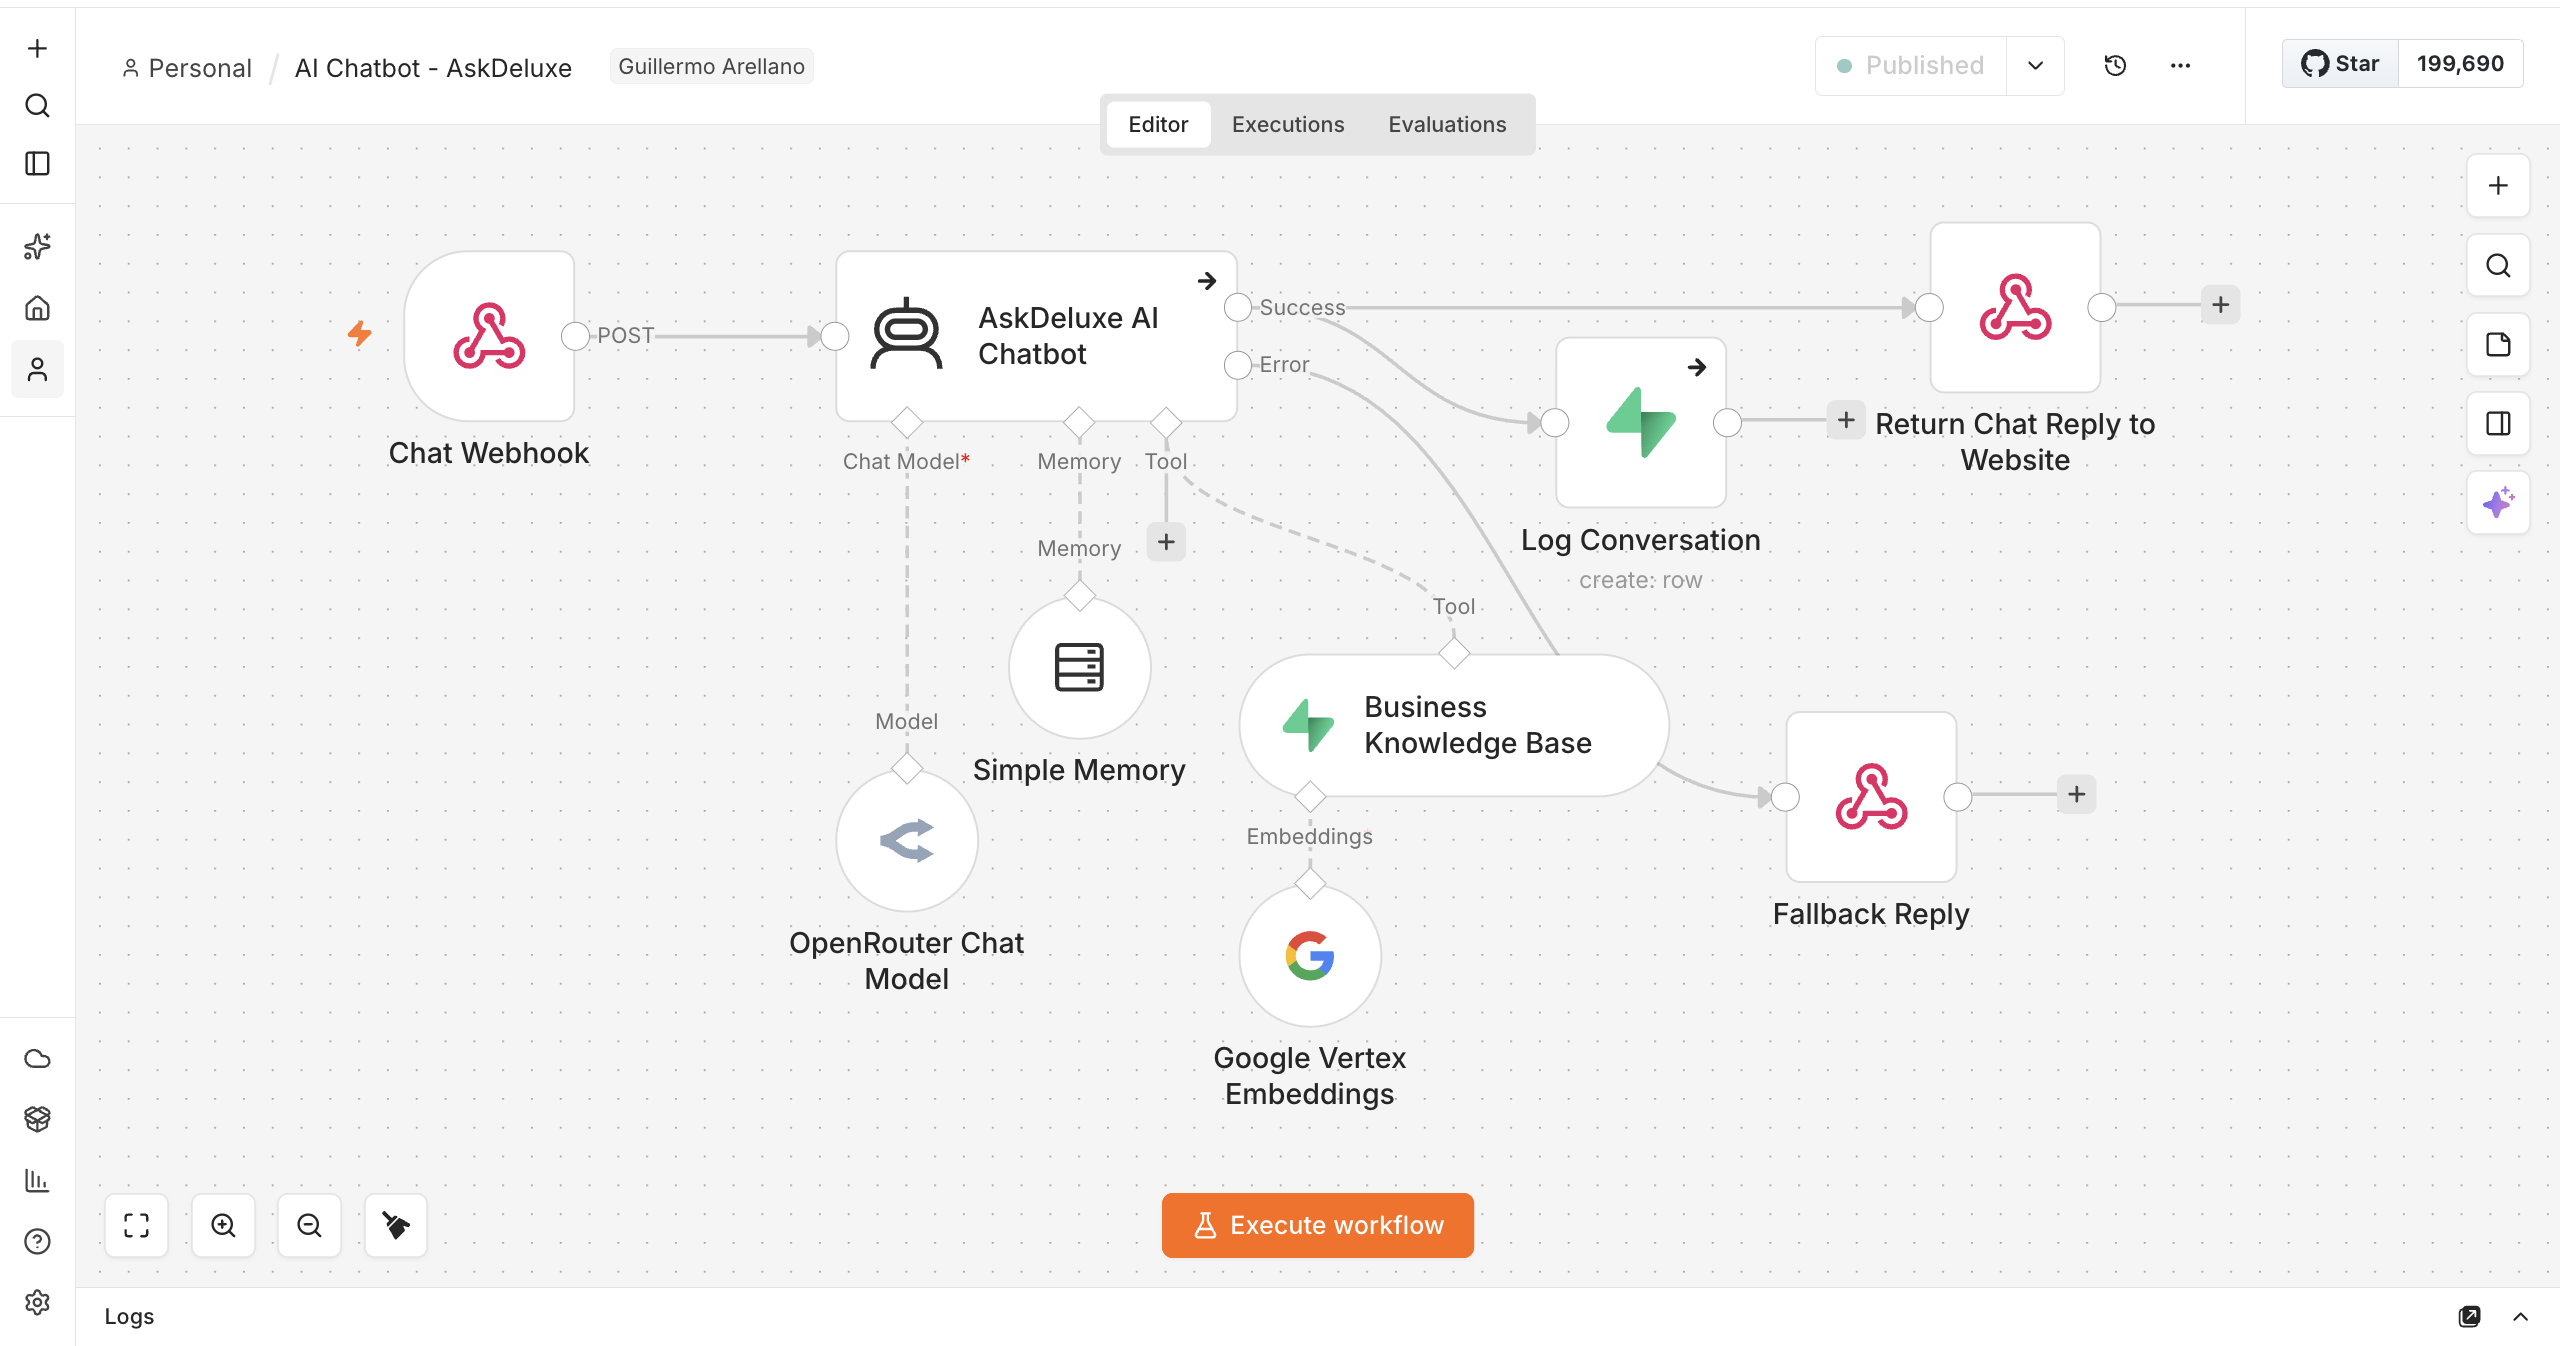The width and height of the screenshot is (2560, 1346).
Task: Open Personal user icon in sidebar
Action: (37, 370)
